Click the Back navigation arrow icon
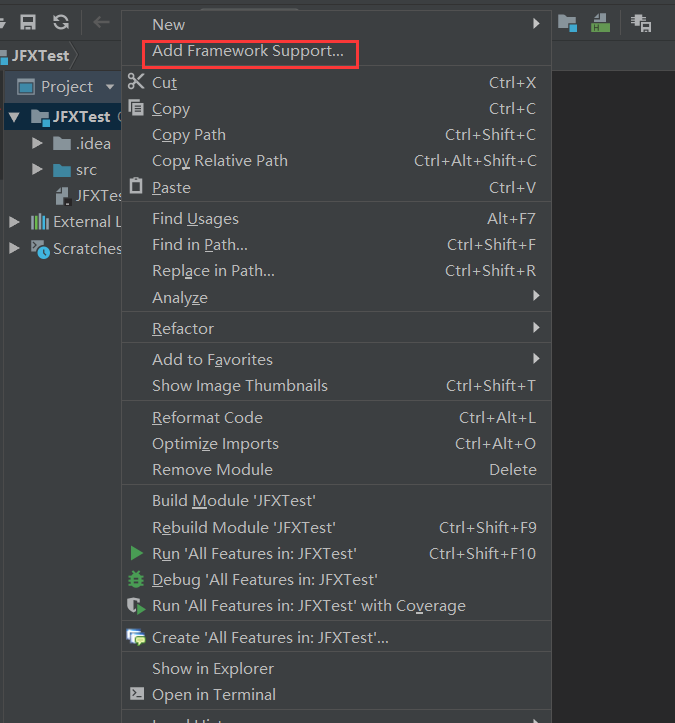The image size is (675, 723). pyautogui.click(x=101, y=22)
